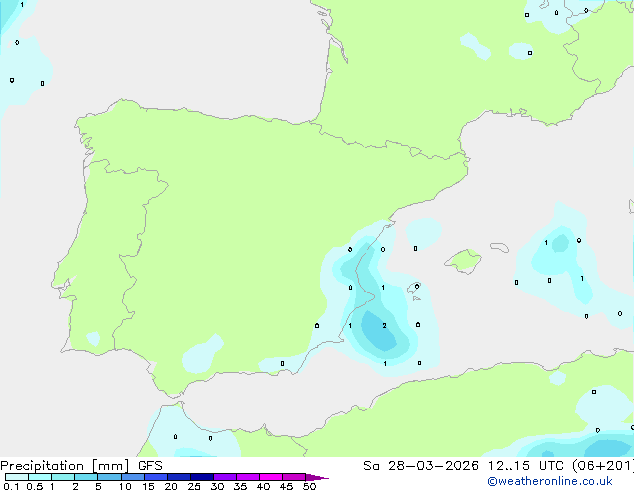Select the 30–35 mm purple legend swatch

pos(224,477)
